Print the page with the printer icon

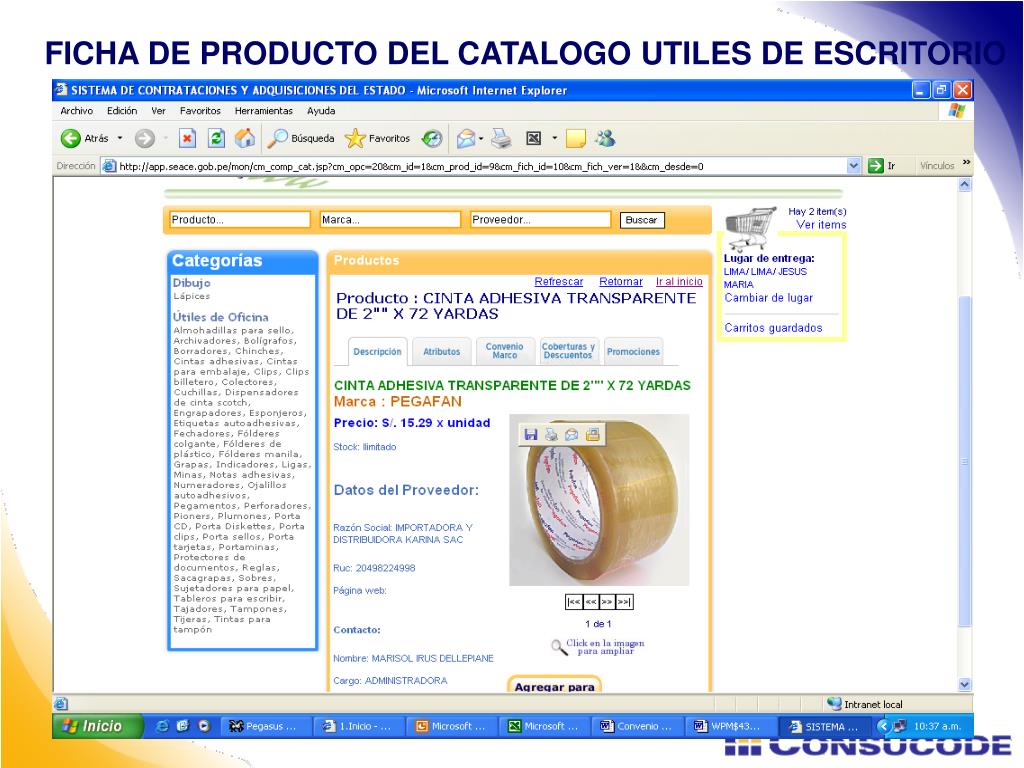coord(501,138)
